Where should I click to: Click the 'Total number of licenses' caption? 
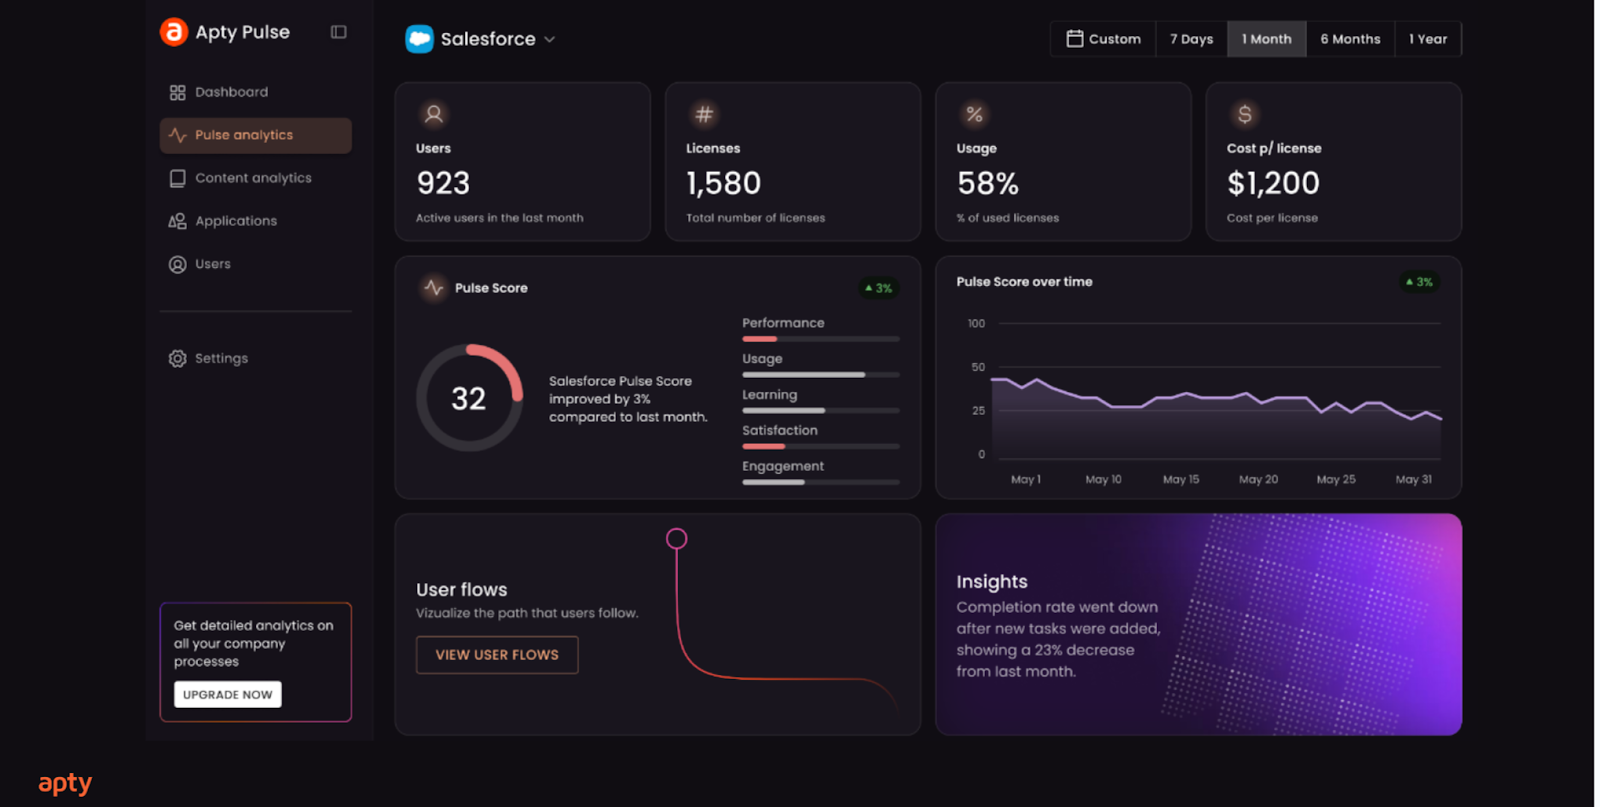[x=756, y=218]
